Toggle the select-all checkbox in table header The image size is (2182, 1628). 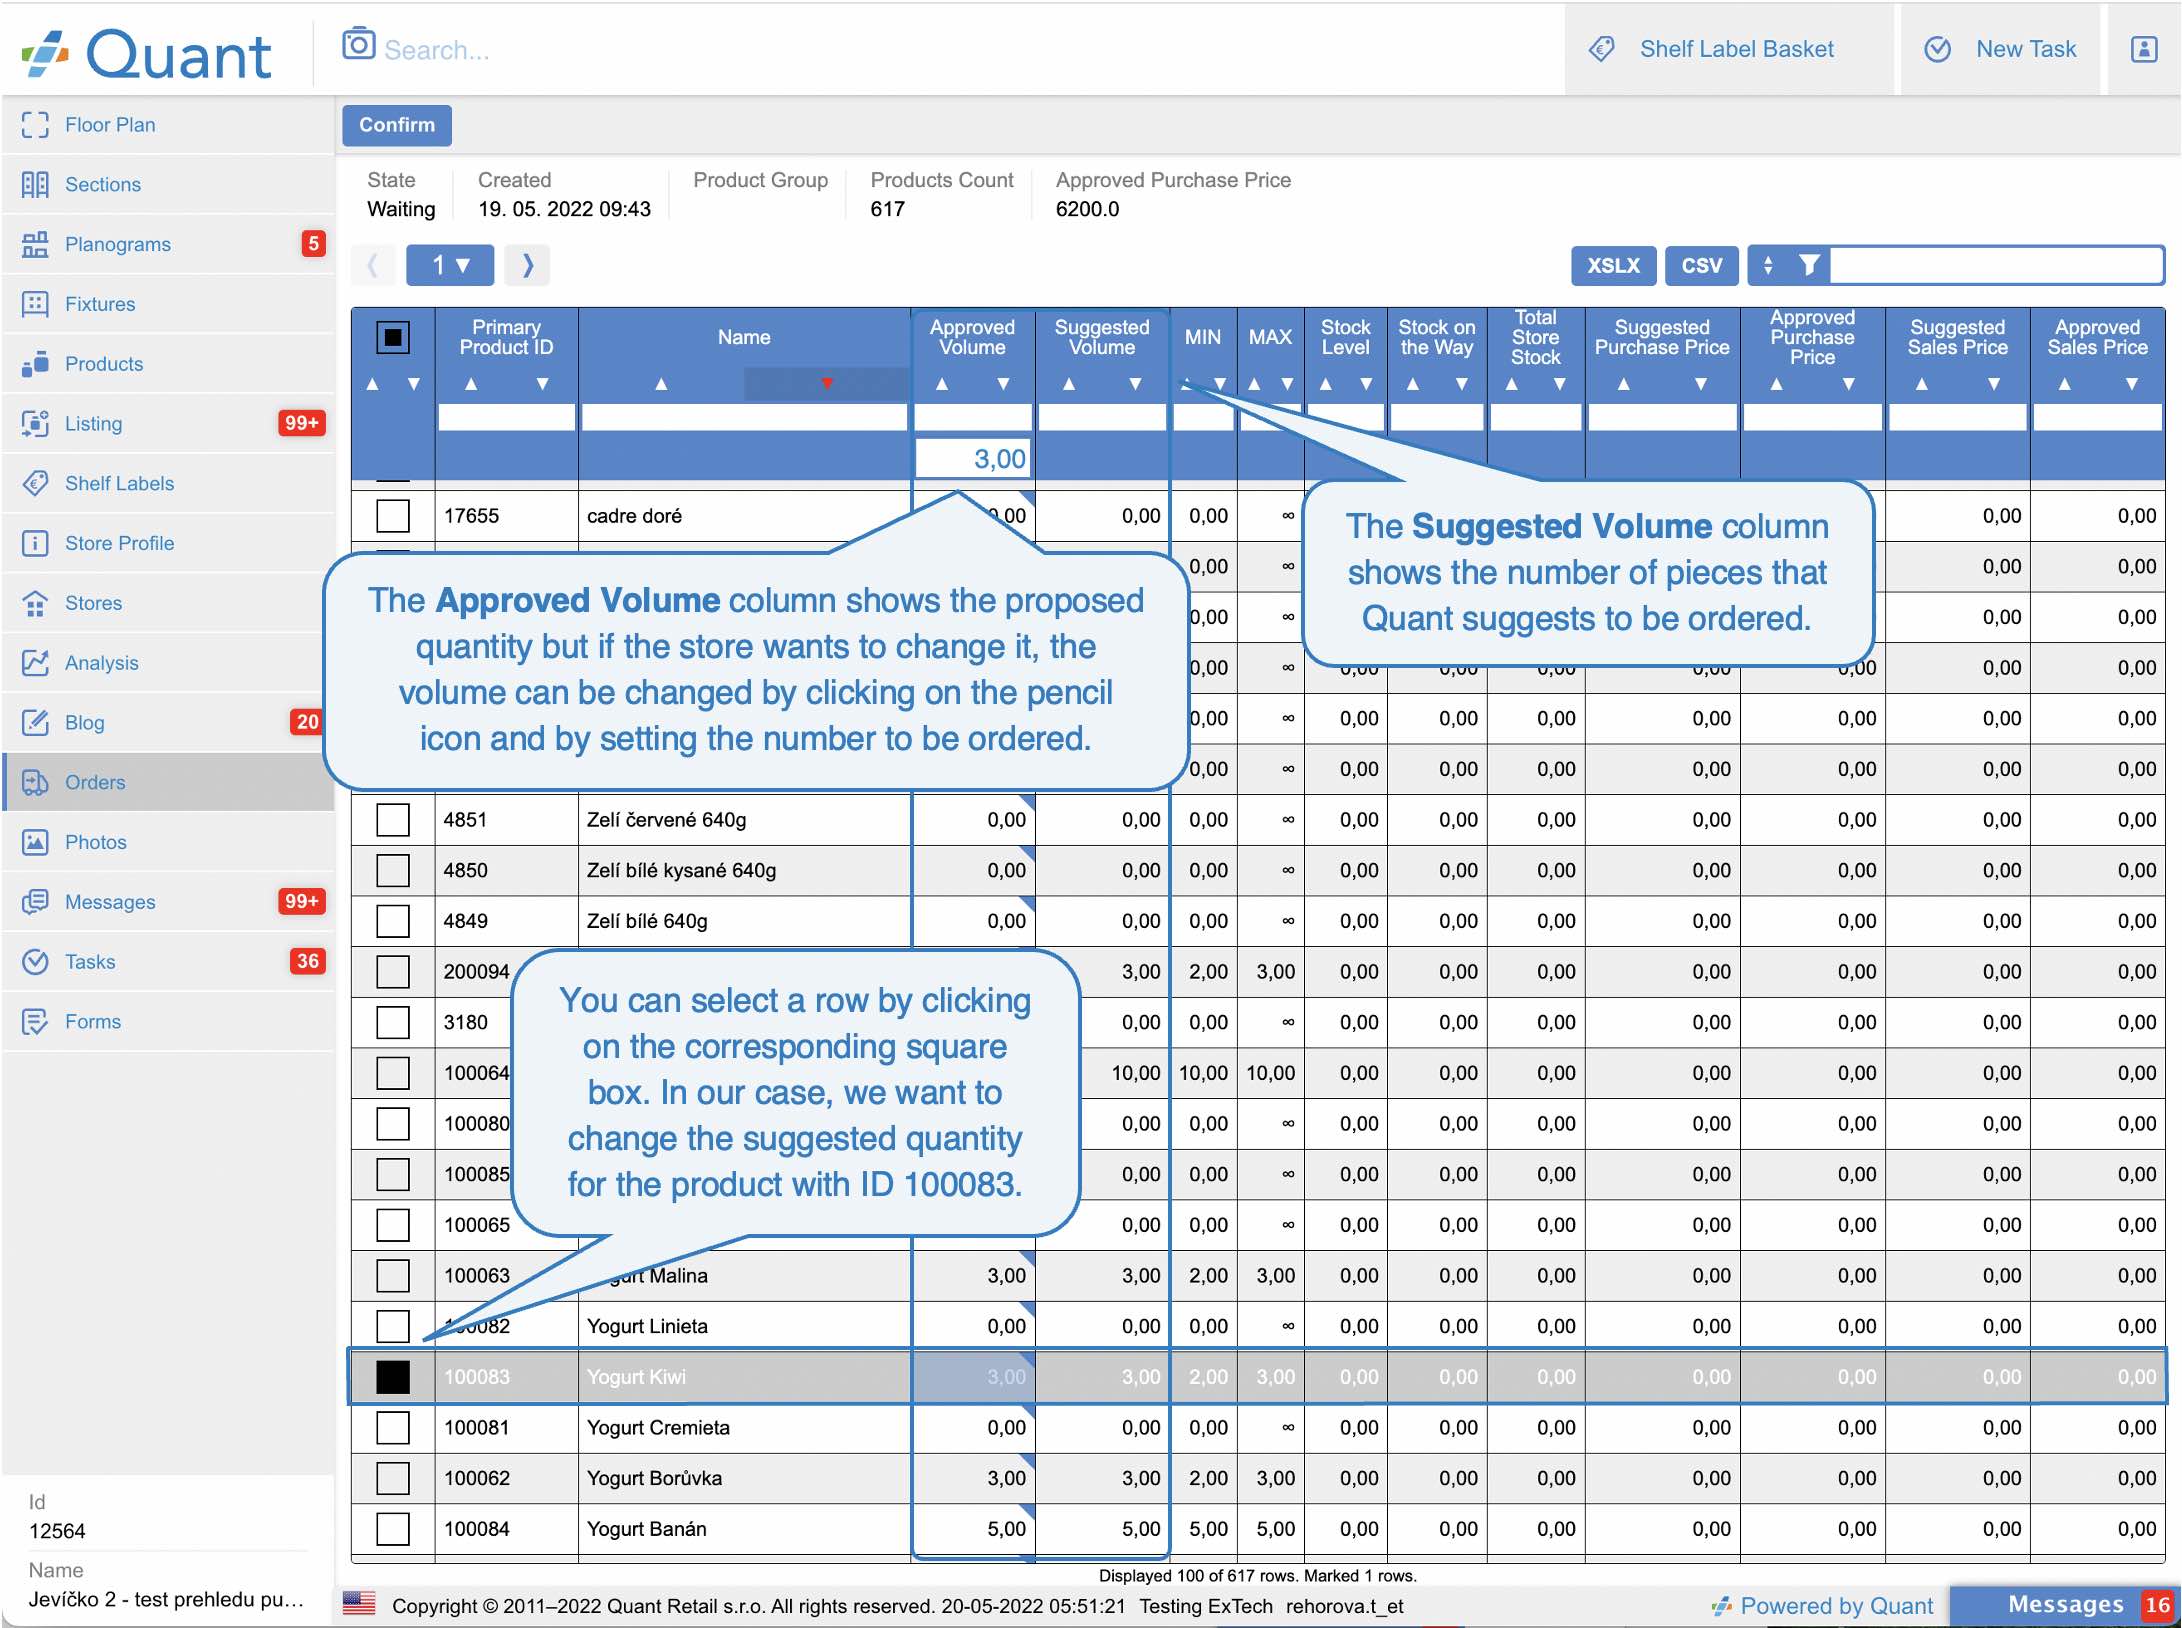tap(393, 338)
